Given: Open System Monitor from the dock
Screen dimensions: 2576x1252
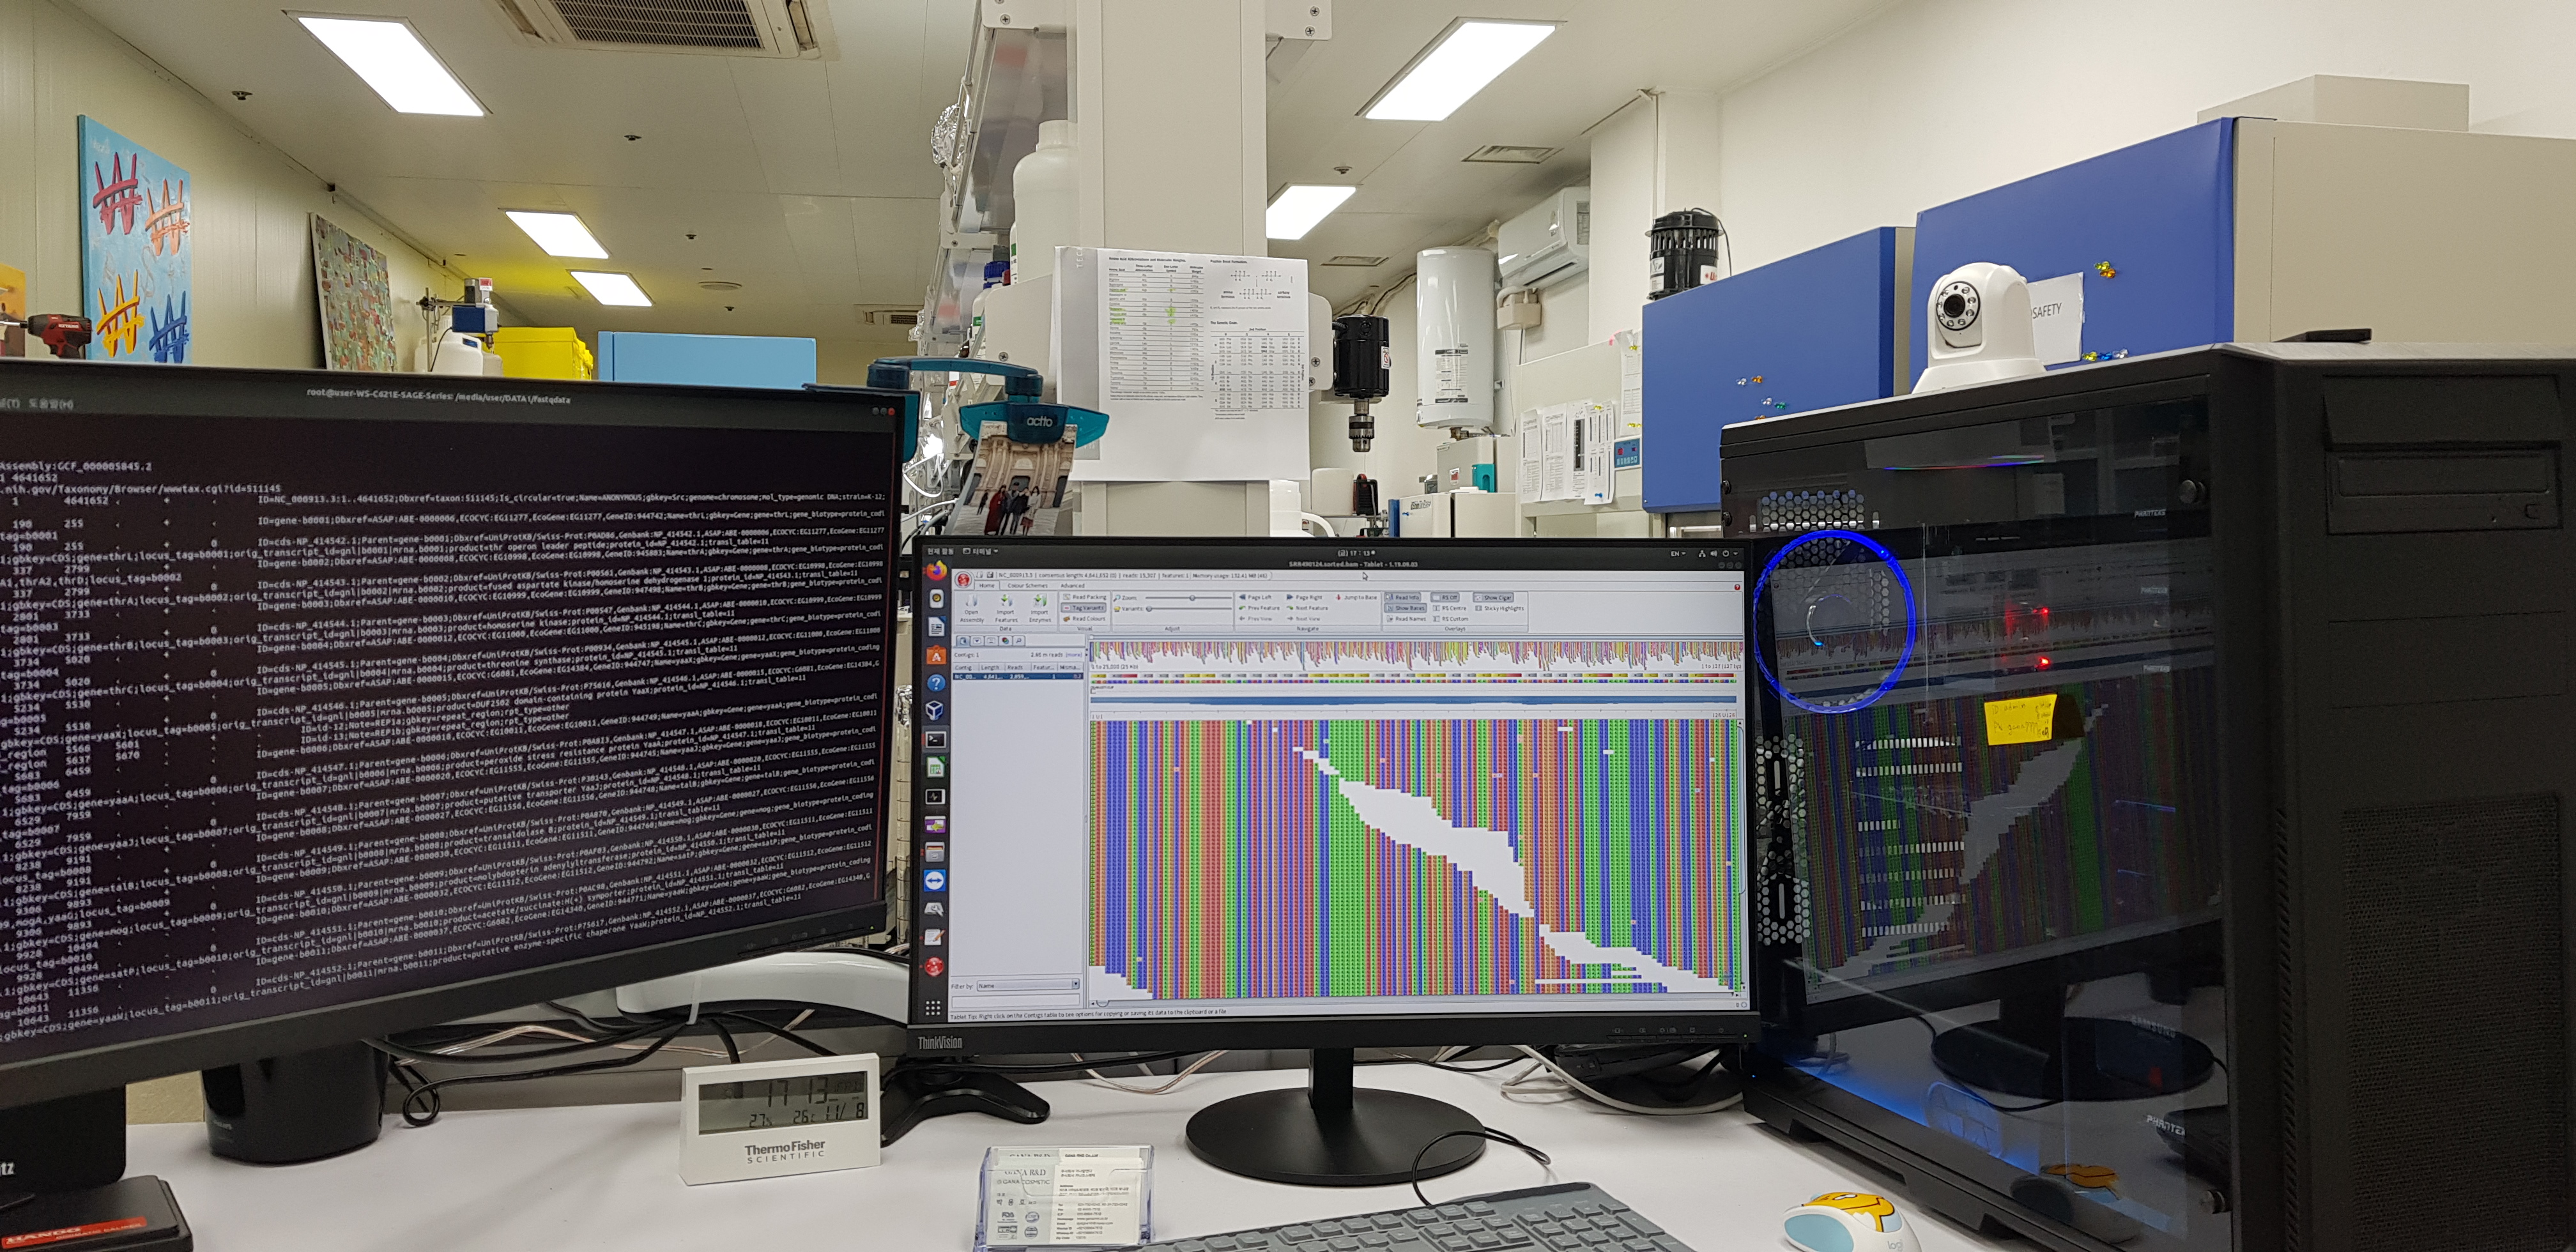Looking at the screenshot, I should tap(935, 797).
